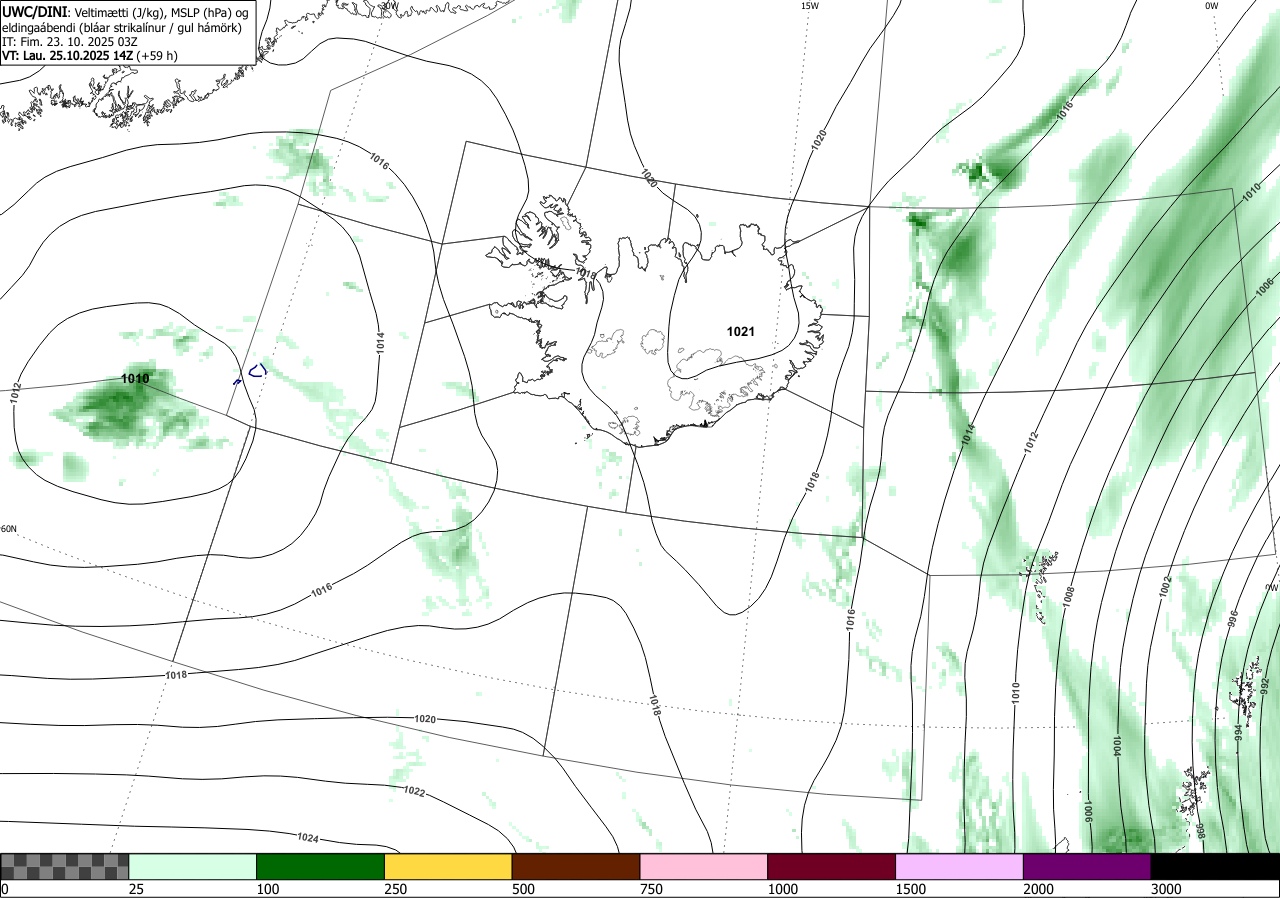Viewport: 1280px width, 898px height.
Task: Click the 1022 isobar label
Action: click(414, 791)
